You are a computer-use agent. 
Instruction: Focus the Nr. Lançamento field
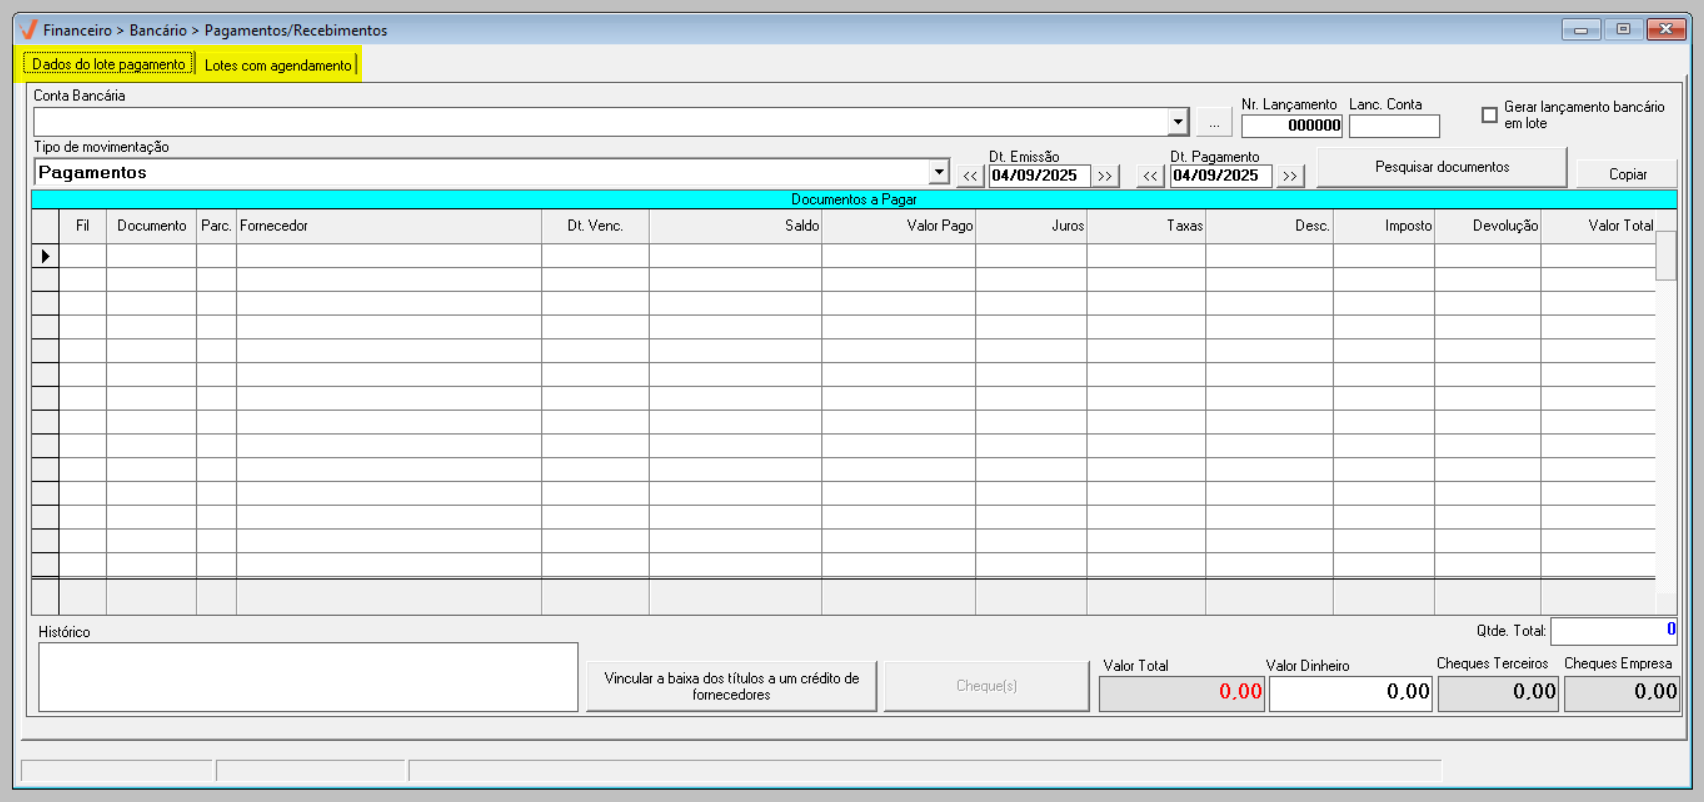pos(1291,125)
